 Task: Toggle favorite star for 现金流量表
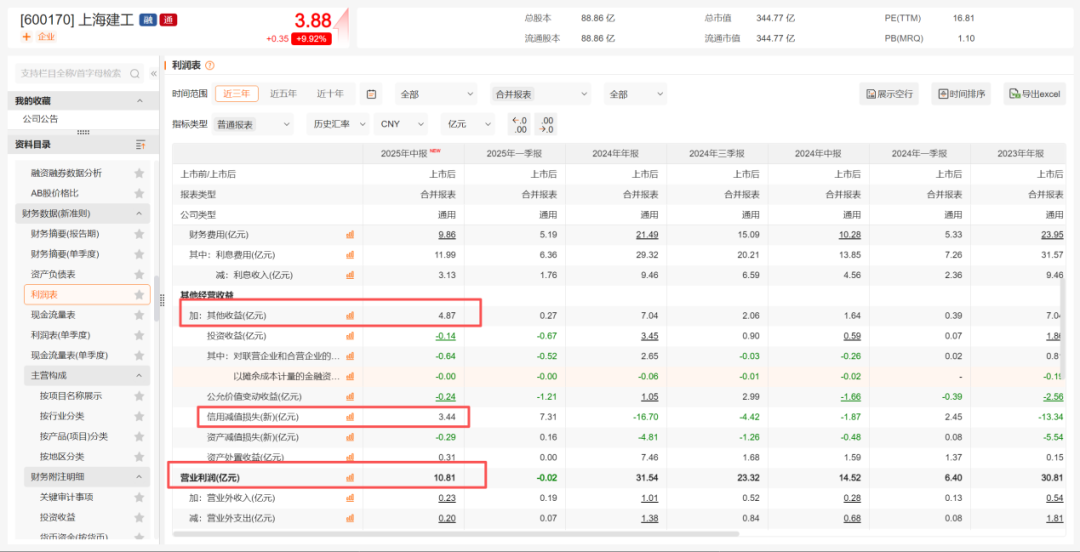point(139,315)
